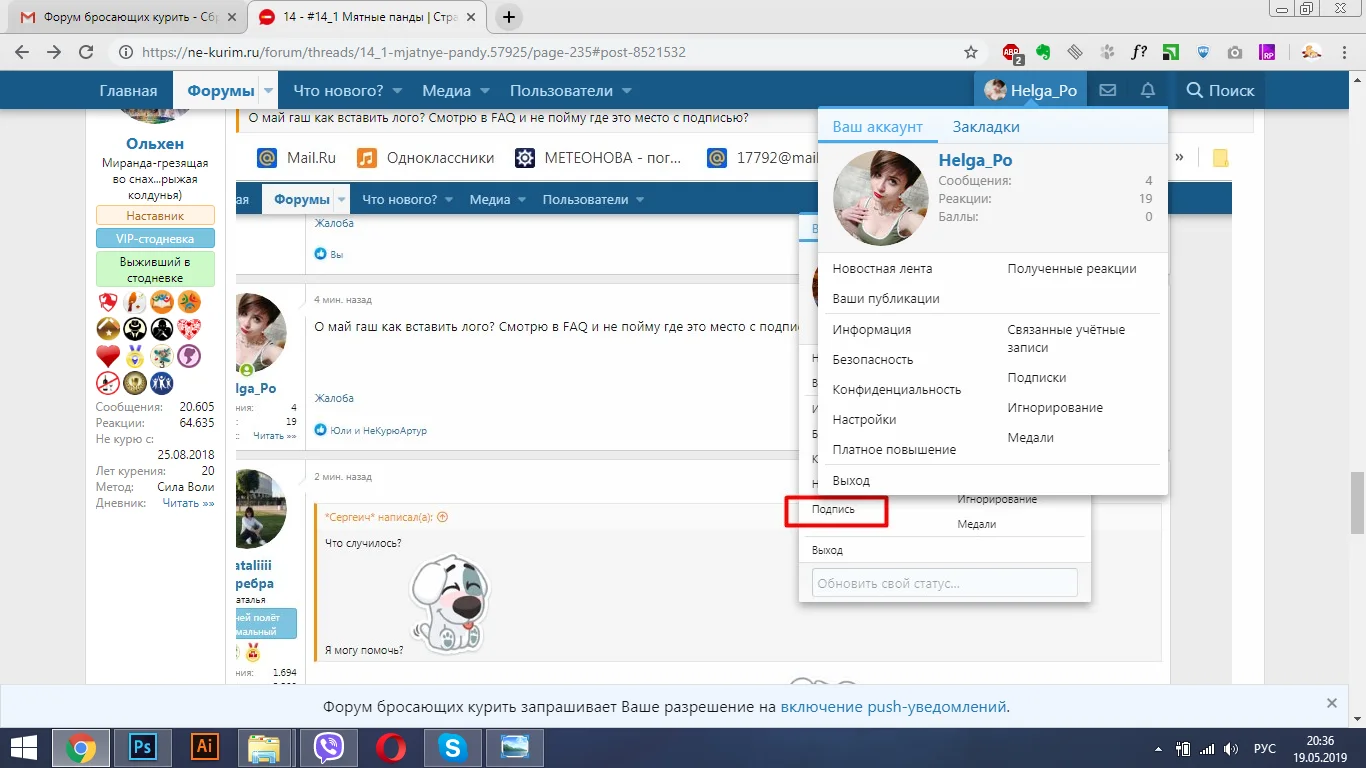Expand the Пользователи dropdown arrow in top navbar
Viewport: 1366px width, 768px height.
point(627,91)
